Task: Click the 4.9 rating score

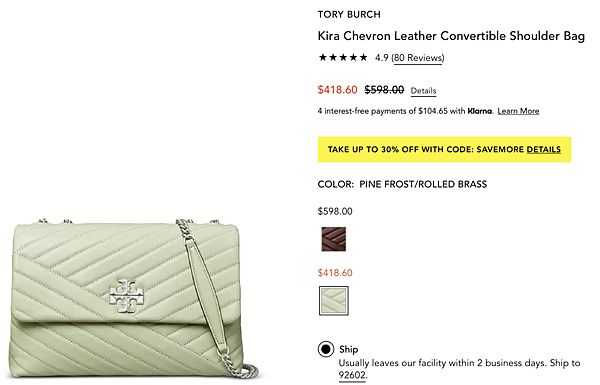Action: [382, 58]
